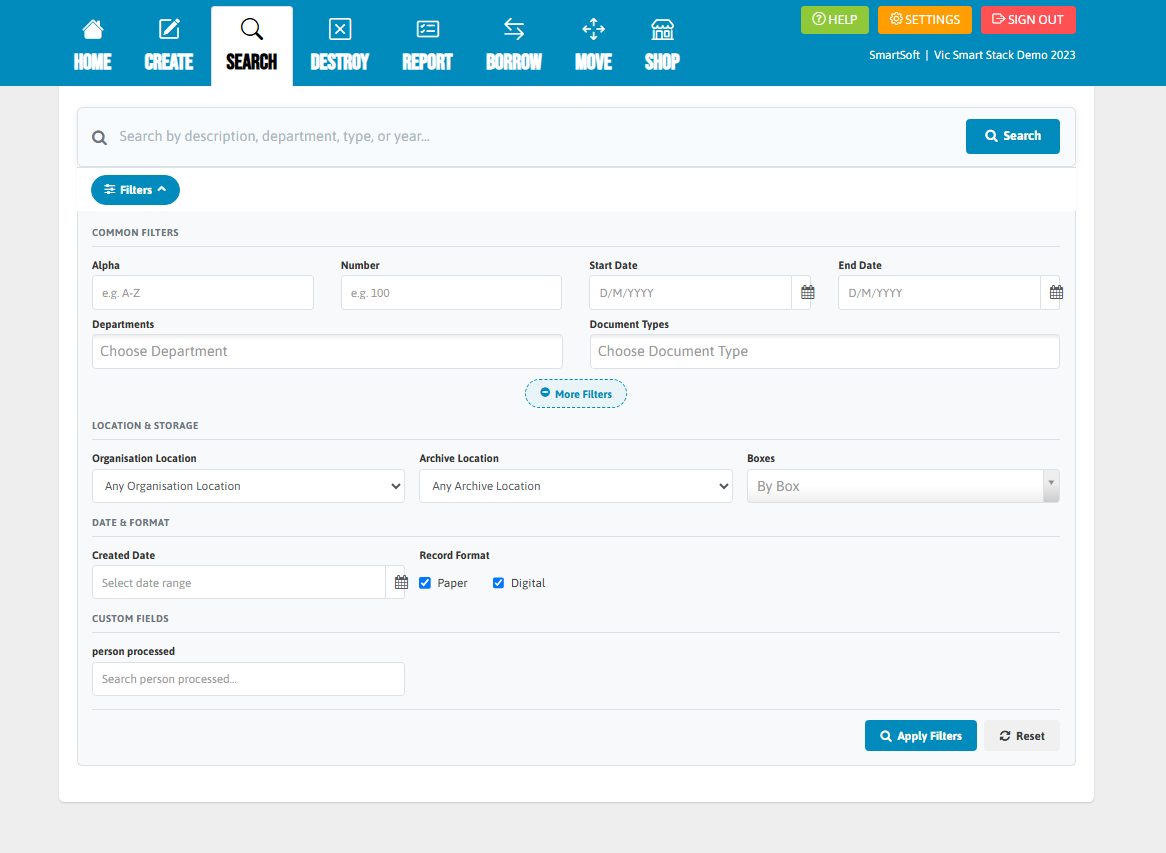Focus the main search description field

click(535, 136)
